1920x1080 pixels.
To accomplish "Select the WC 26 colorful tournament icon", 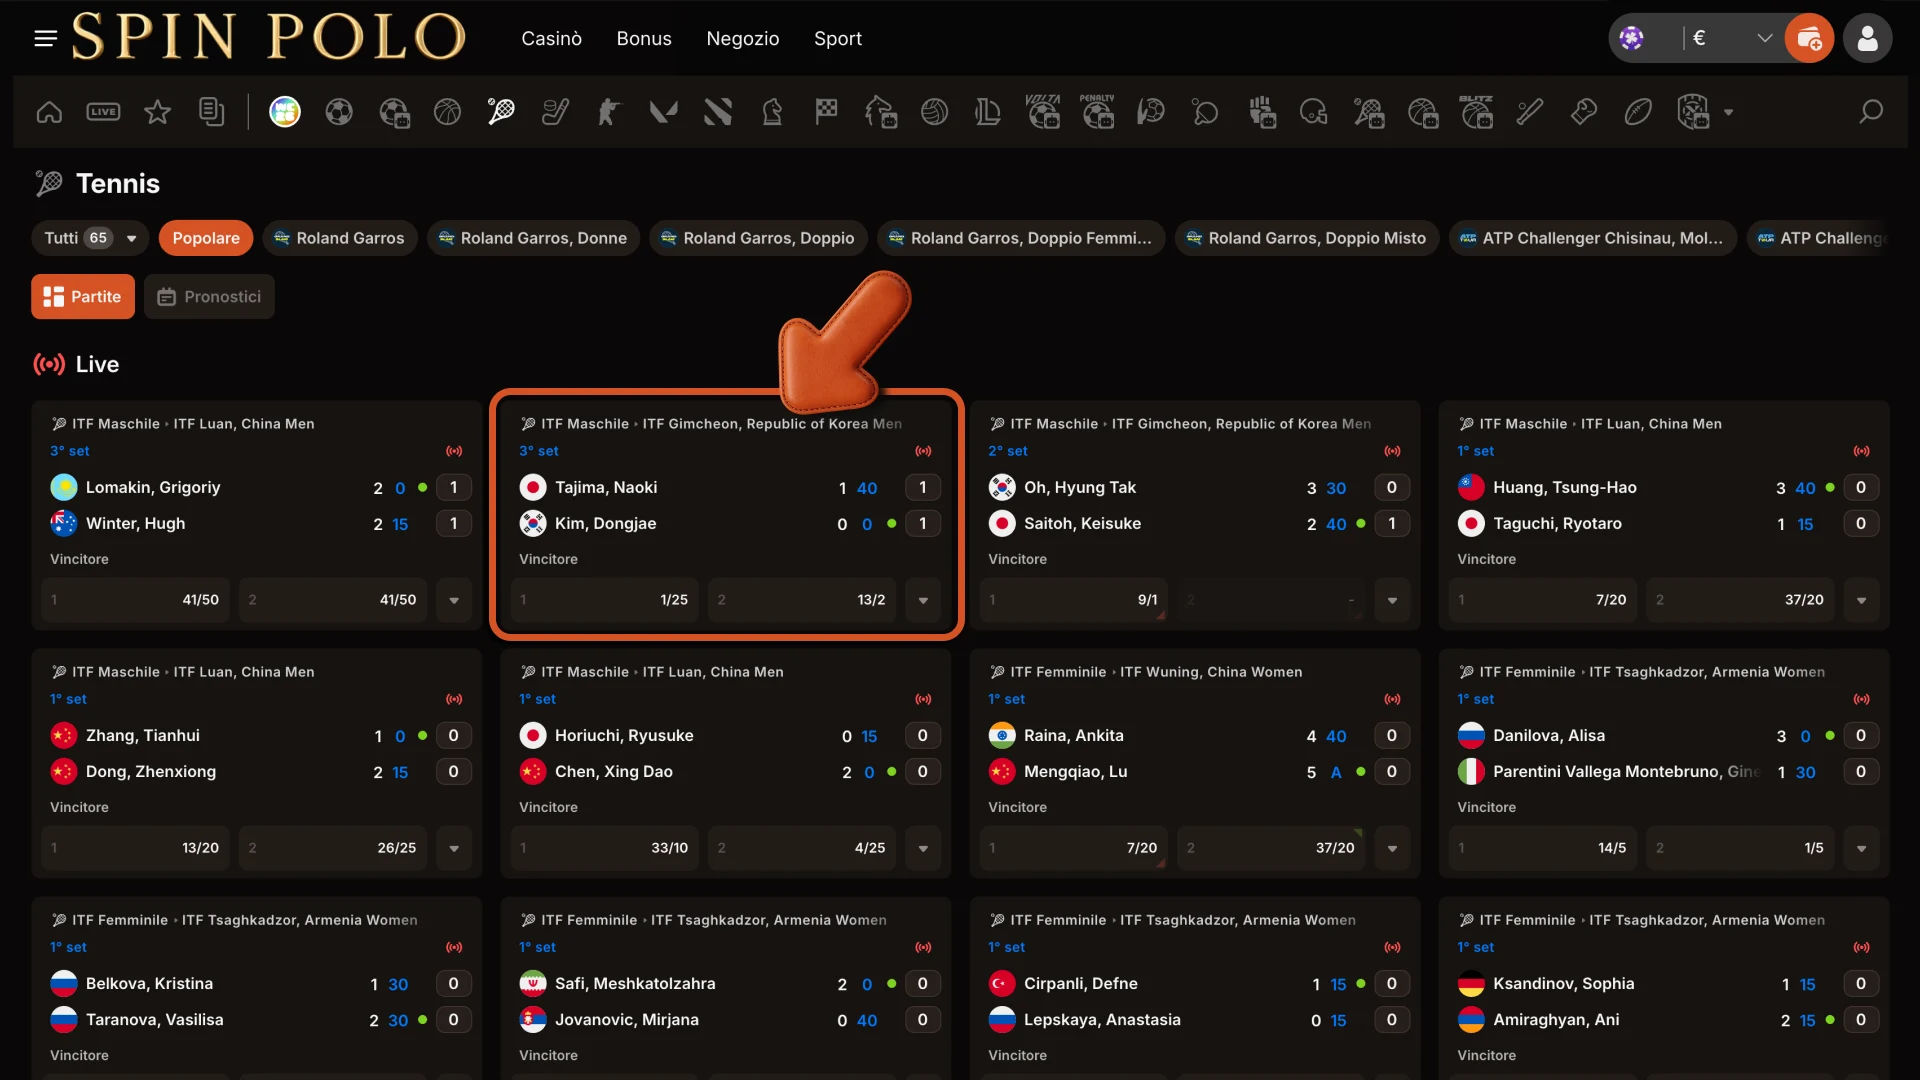I will click(285, 112).
